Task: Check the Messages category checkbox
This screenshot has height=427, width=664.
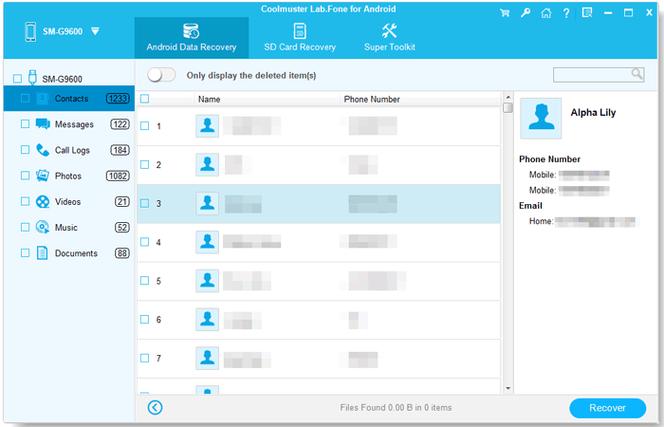Action: (25, 124)
